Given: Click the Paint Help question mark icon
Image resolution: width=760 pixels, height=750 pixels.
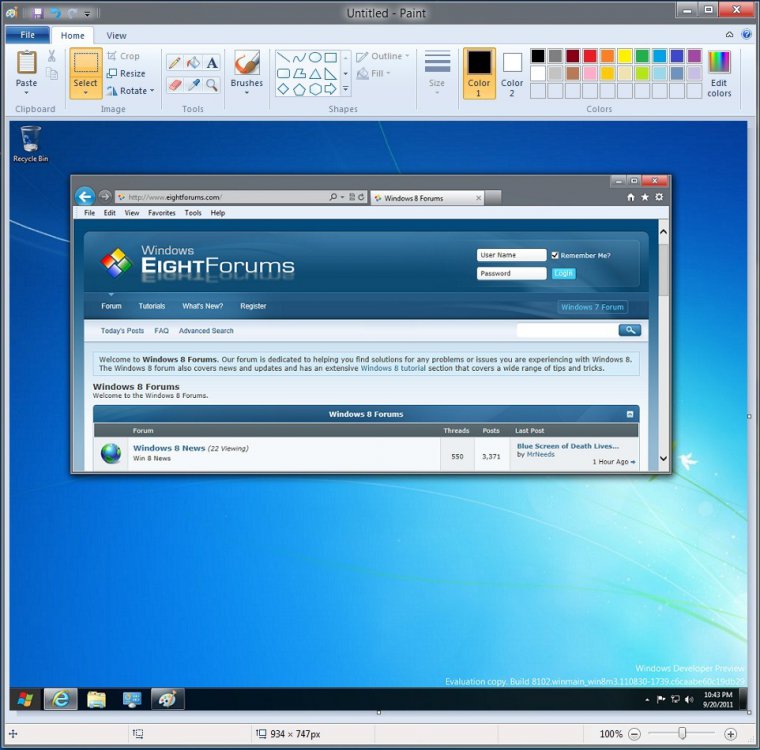Looking at the screenshot, I should [x=746, y=34].
